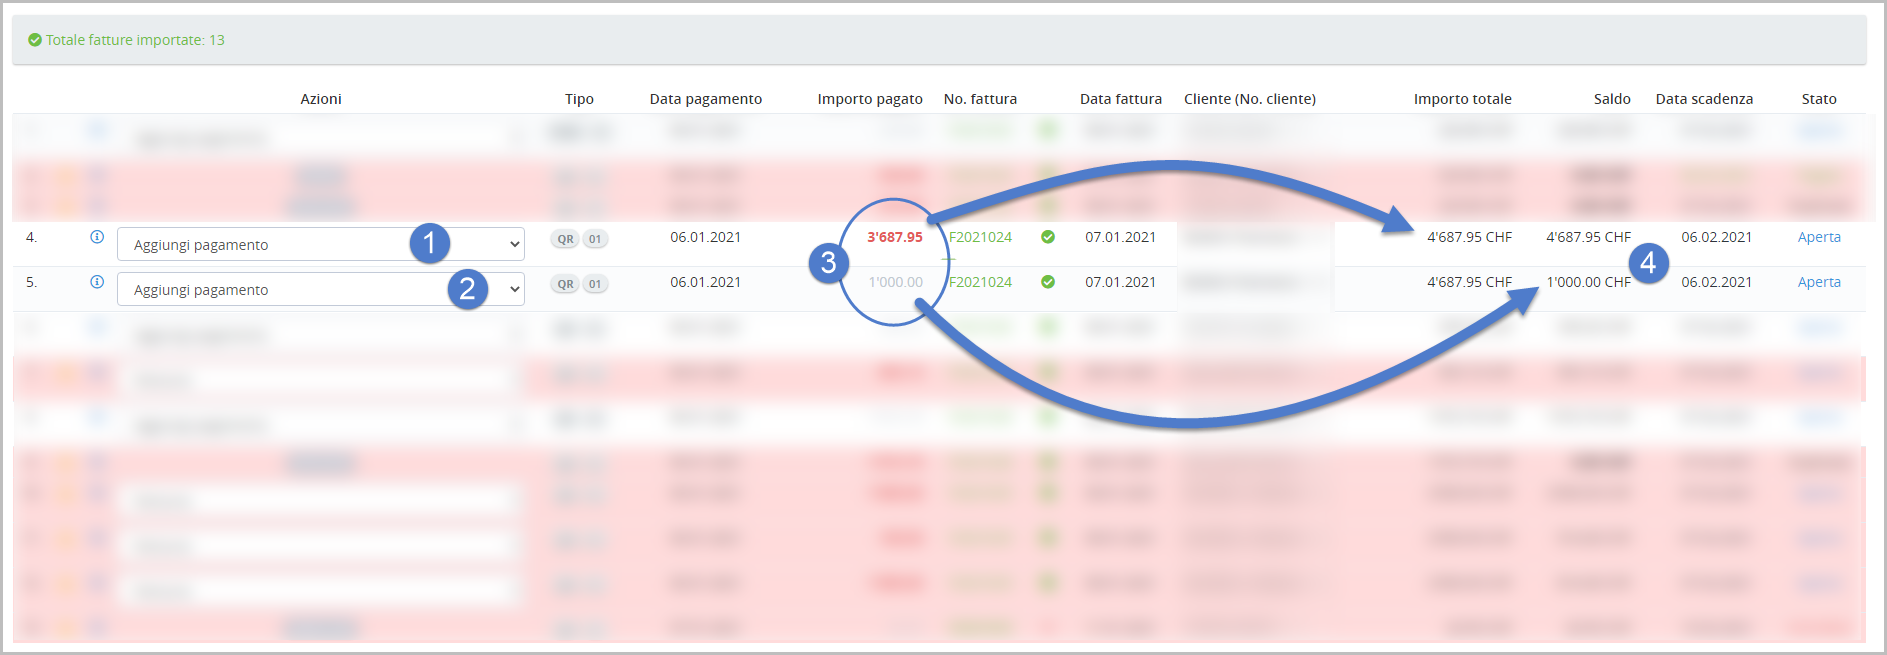The image size is (1887, 655).
Task: Click the Importo pagato column header
Action: 869,99
